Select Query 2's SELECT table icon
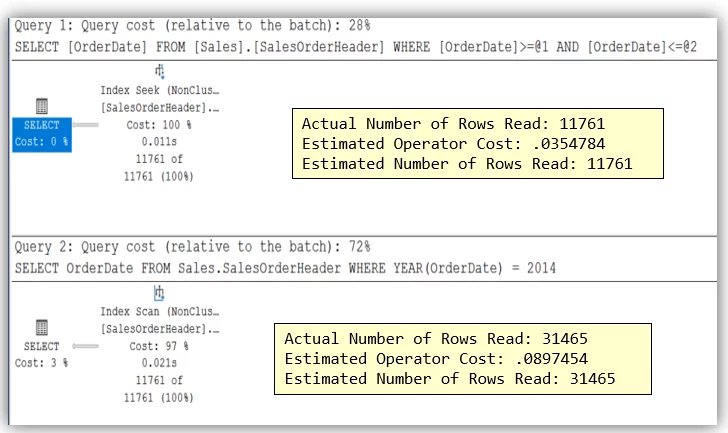 point(41,327)
